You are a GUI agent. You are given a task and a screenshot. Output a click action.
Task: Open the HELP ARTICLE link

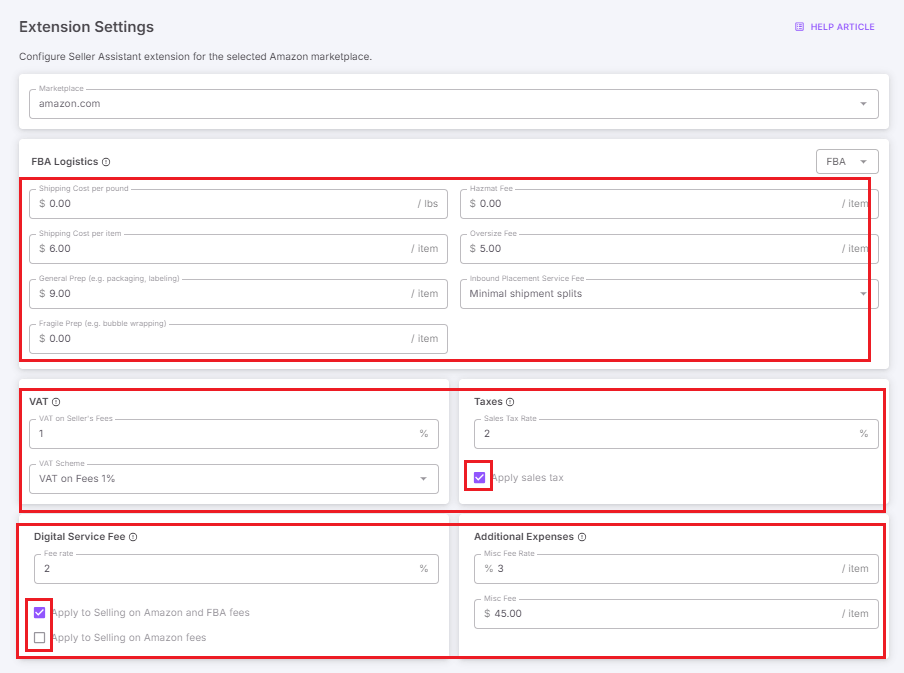coord(841,27)
